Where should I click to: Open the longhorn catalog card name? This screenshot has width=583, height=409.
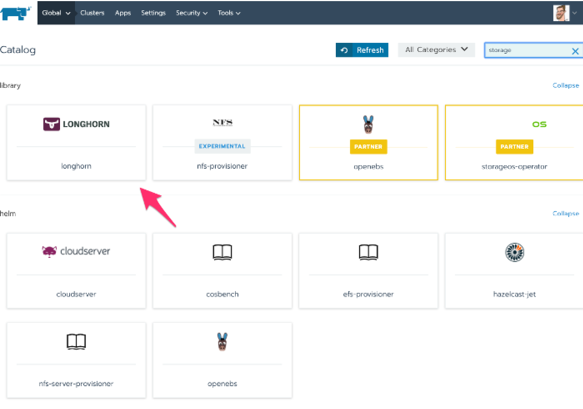point(76,166)
